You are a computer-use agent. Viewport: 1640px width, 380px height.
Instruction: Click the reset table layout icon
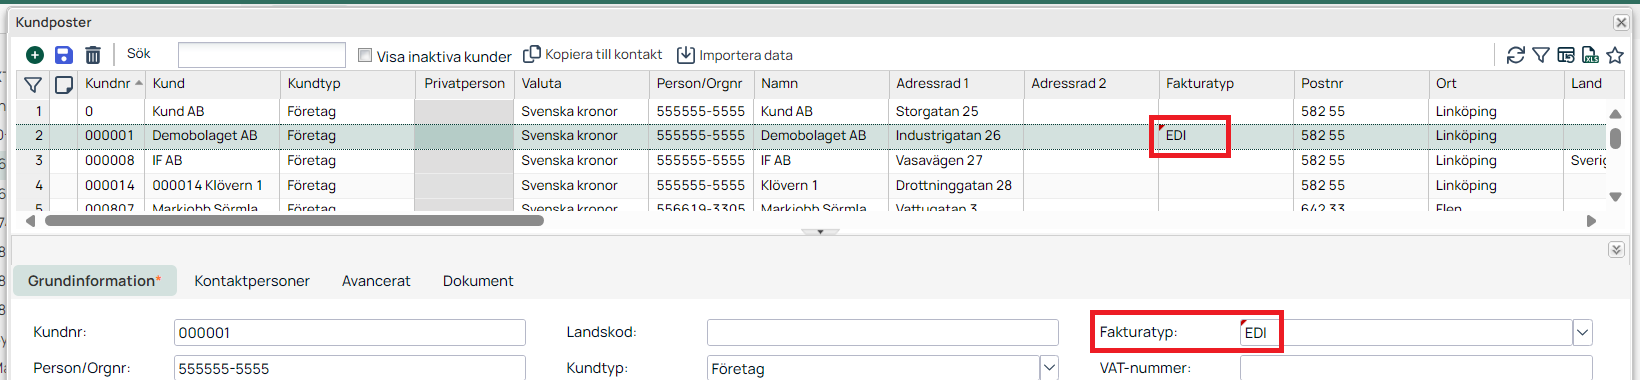[x=1566, y=55]
